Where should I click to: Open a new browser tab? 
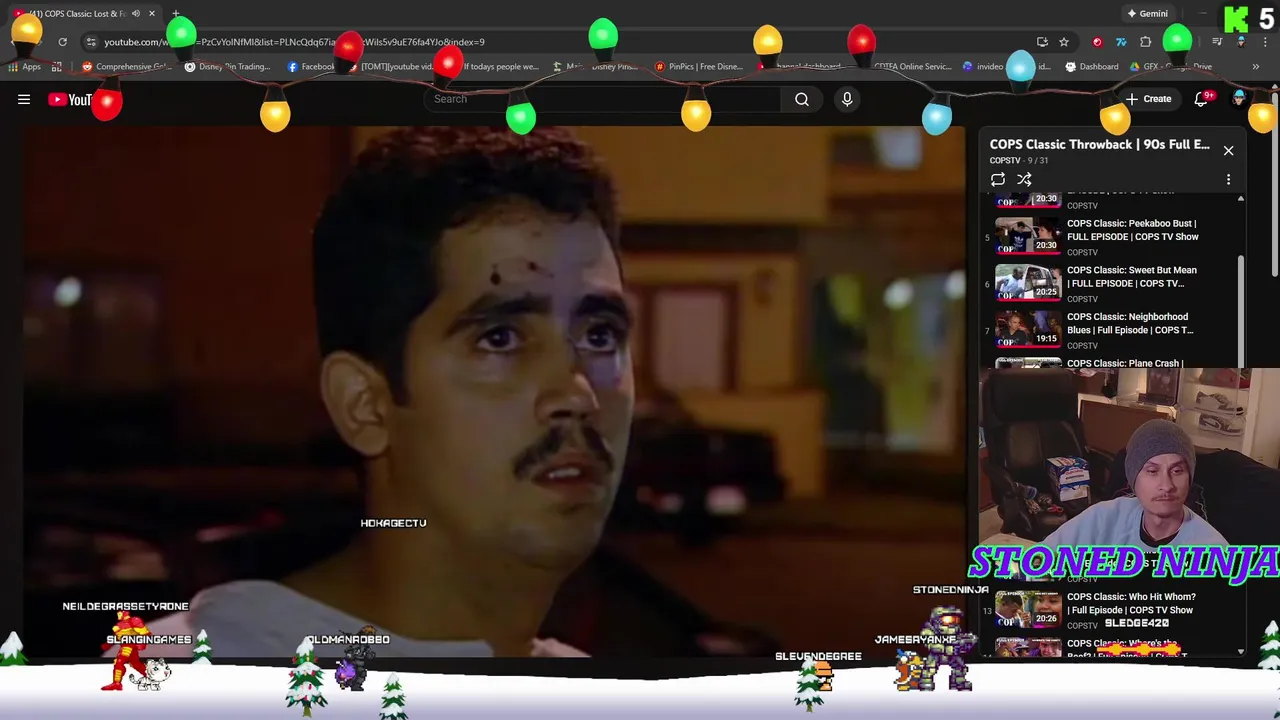tap(176, 14)
